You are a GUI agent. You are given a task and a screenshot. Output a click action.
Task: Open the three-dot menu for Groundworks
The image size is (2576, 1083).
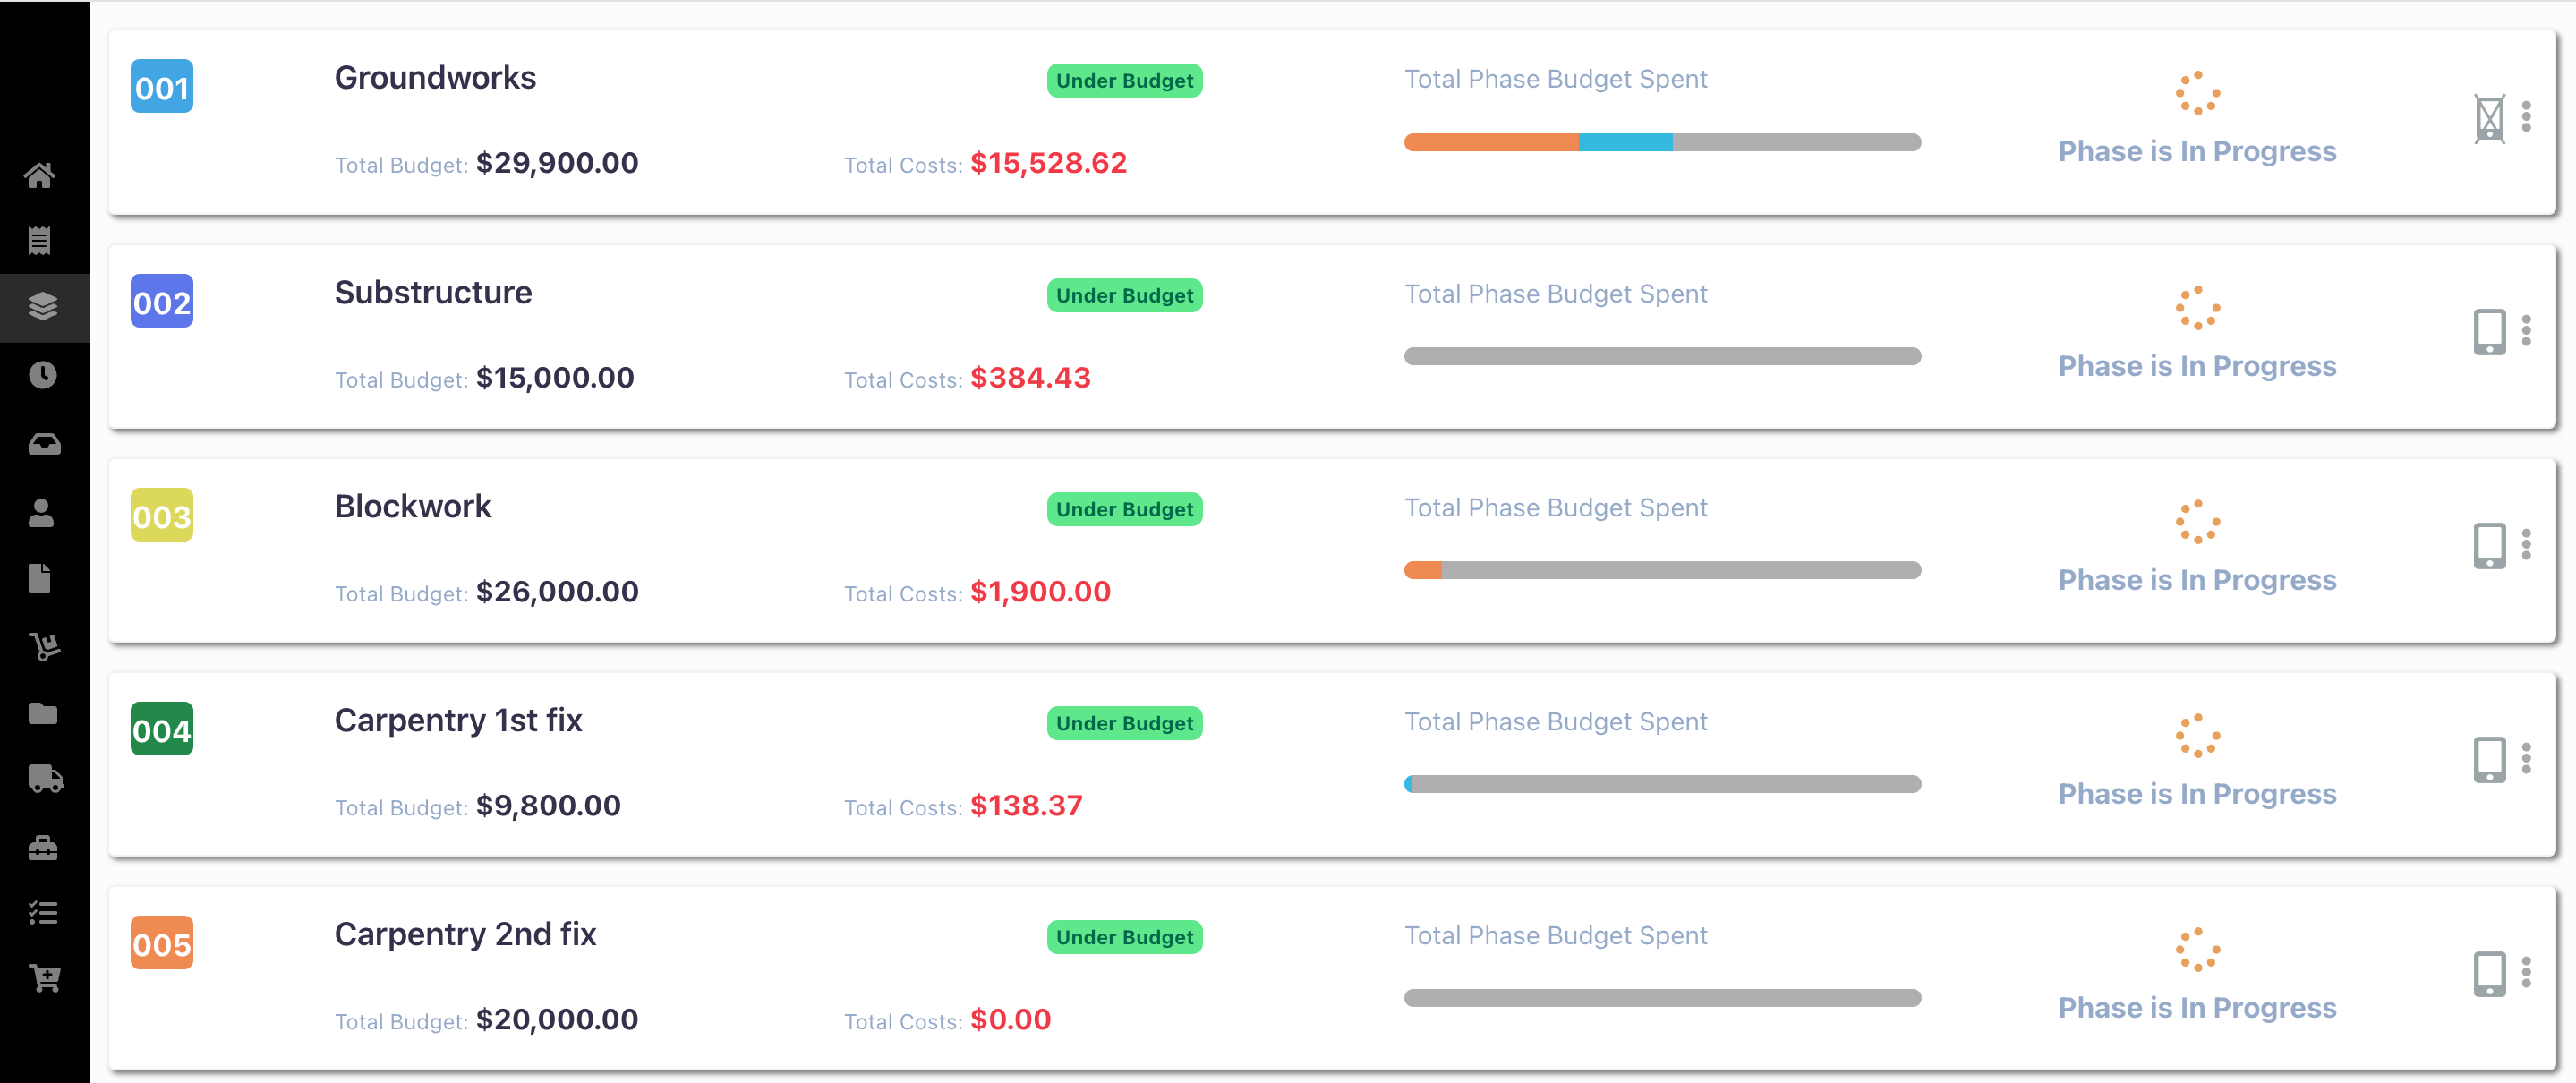2527,118
